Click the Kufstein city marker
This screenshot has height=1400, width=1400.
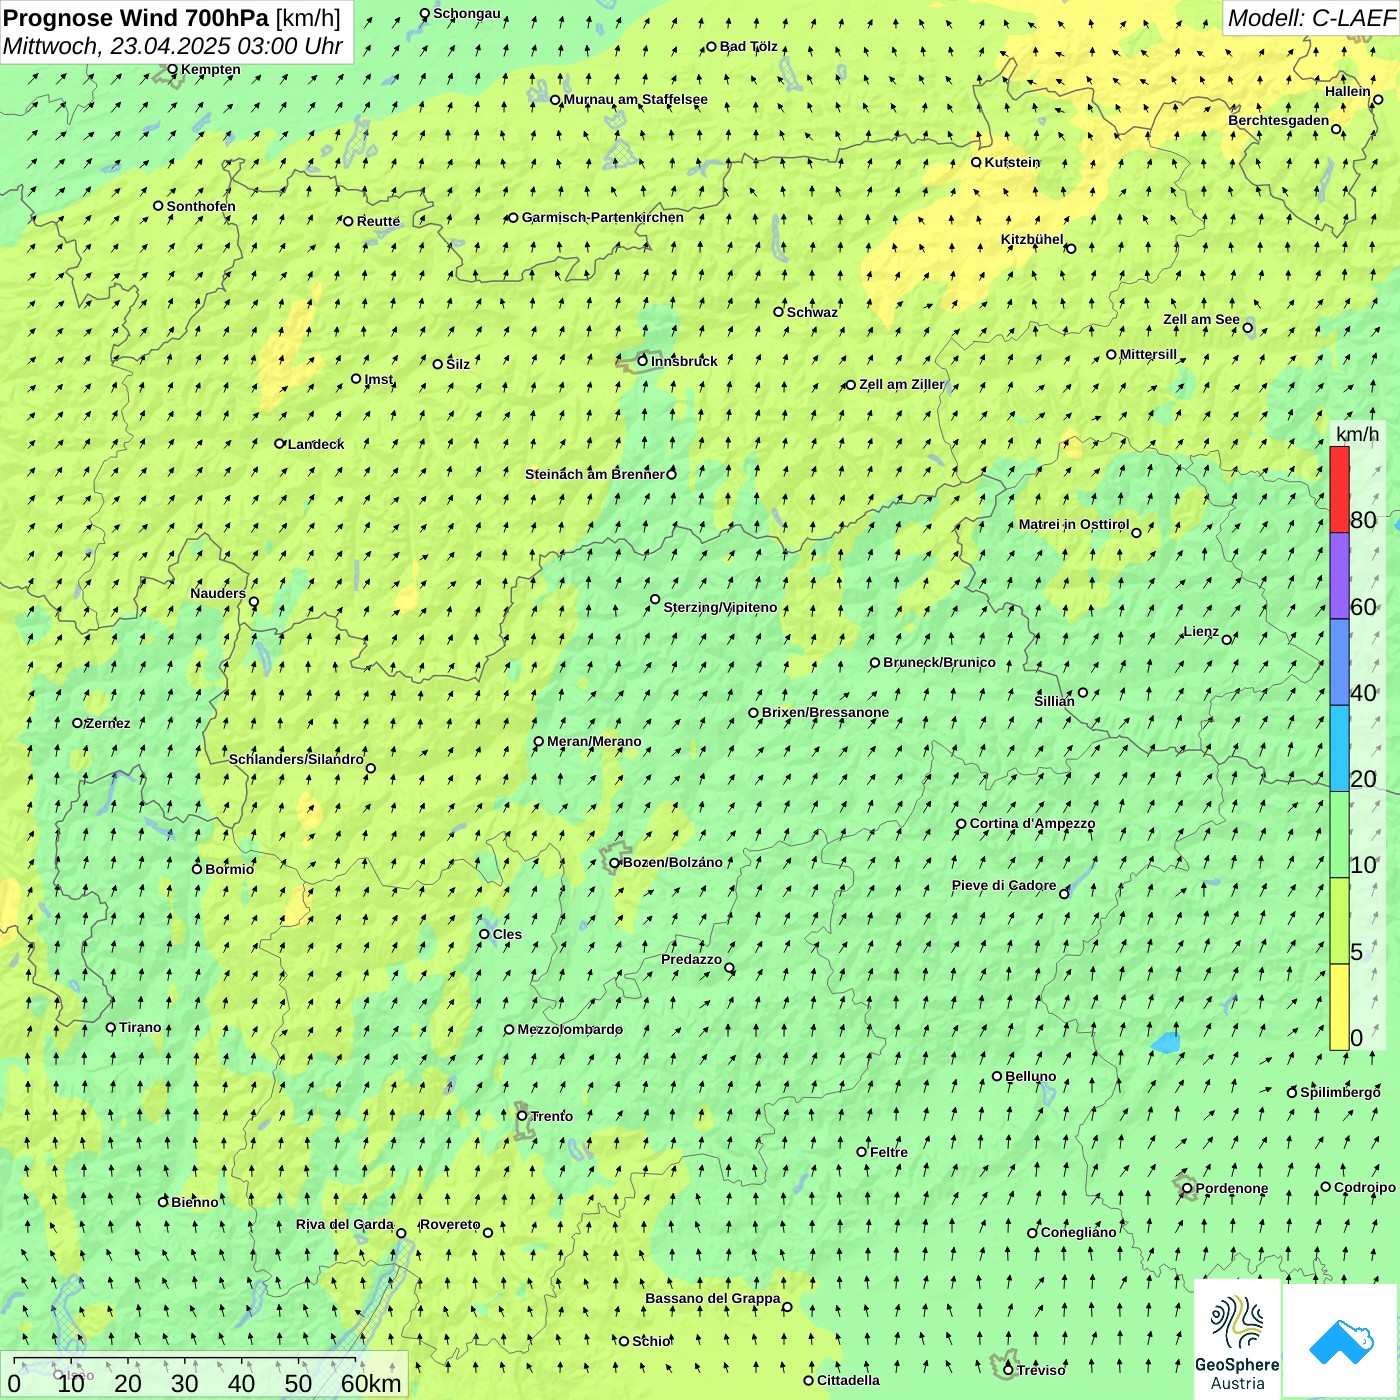pyautogui.click(x=977, y=162)
